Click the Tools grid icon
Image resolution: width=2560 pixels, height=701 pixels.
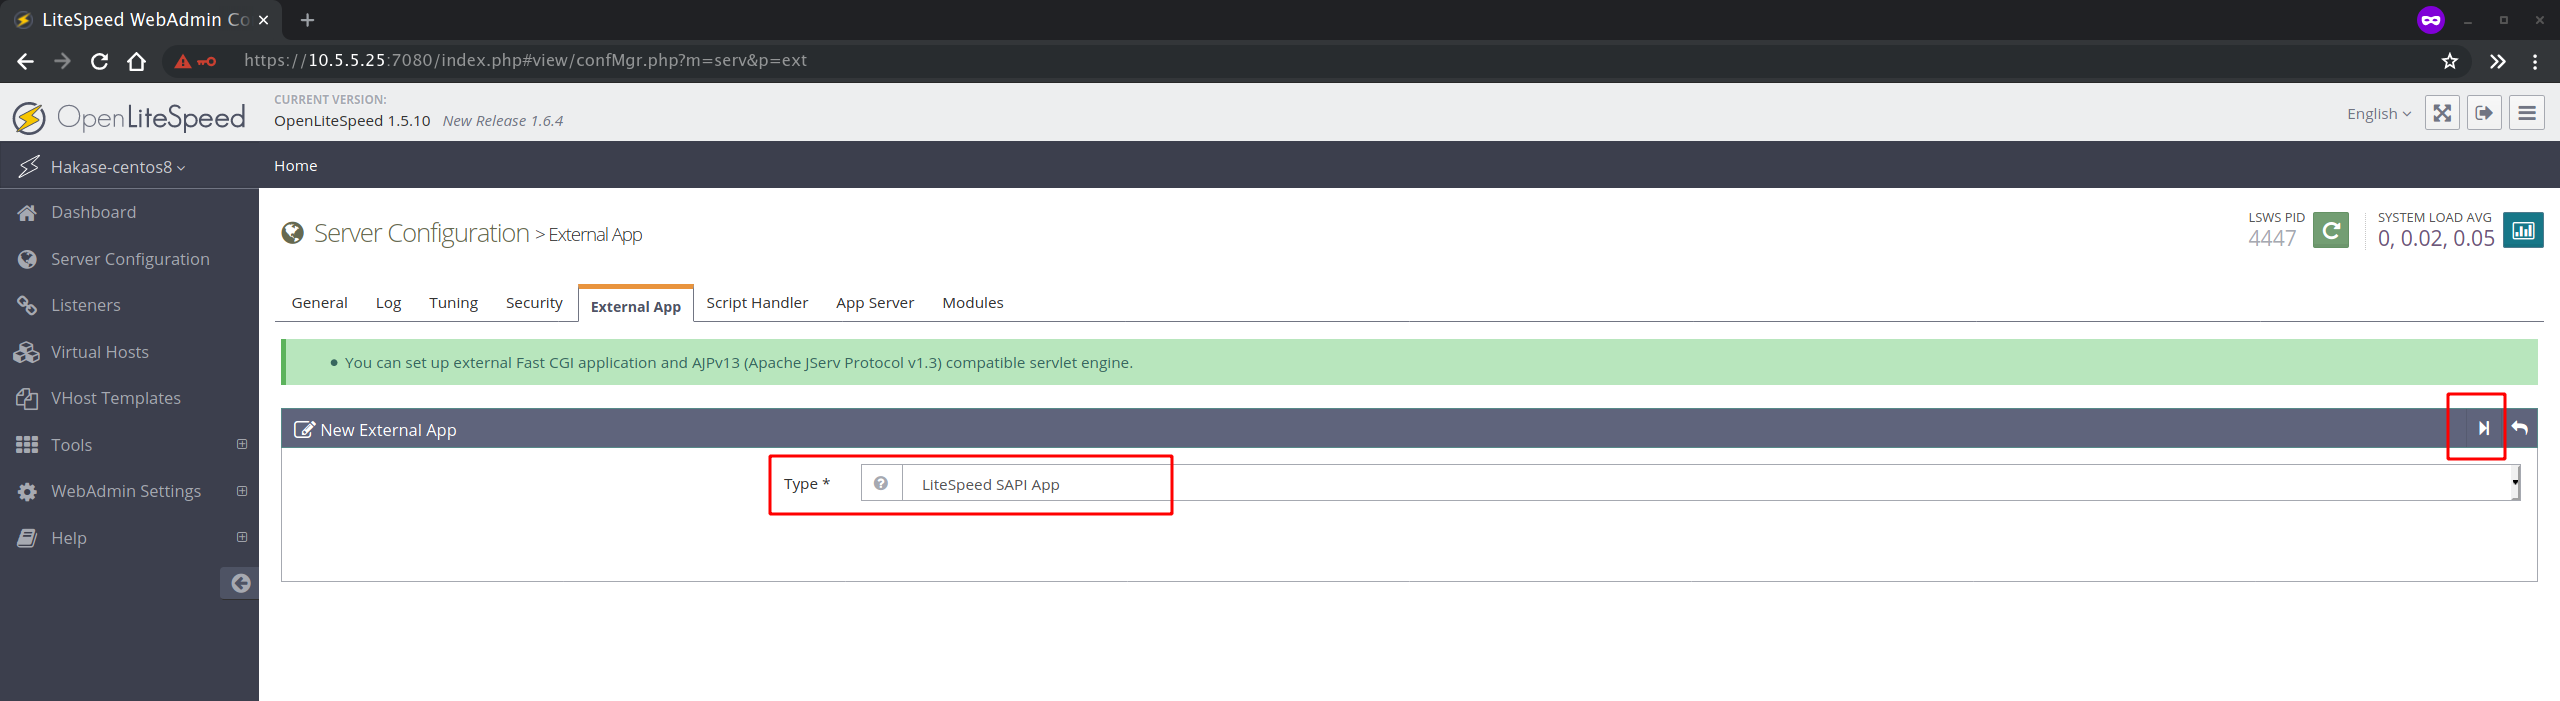click(27, 445)
